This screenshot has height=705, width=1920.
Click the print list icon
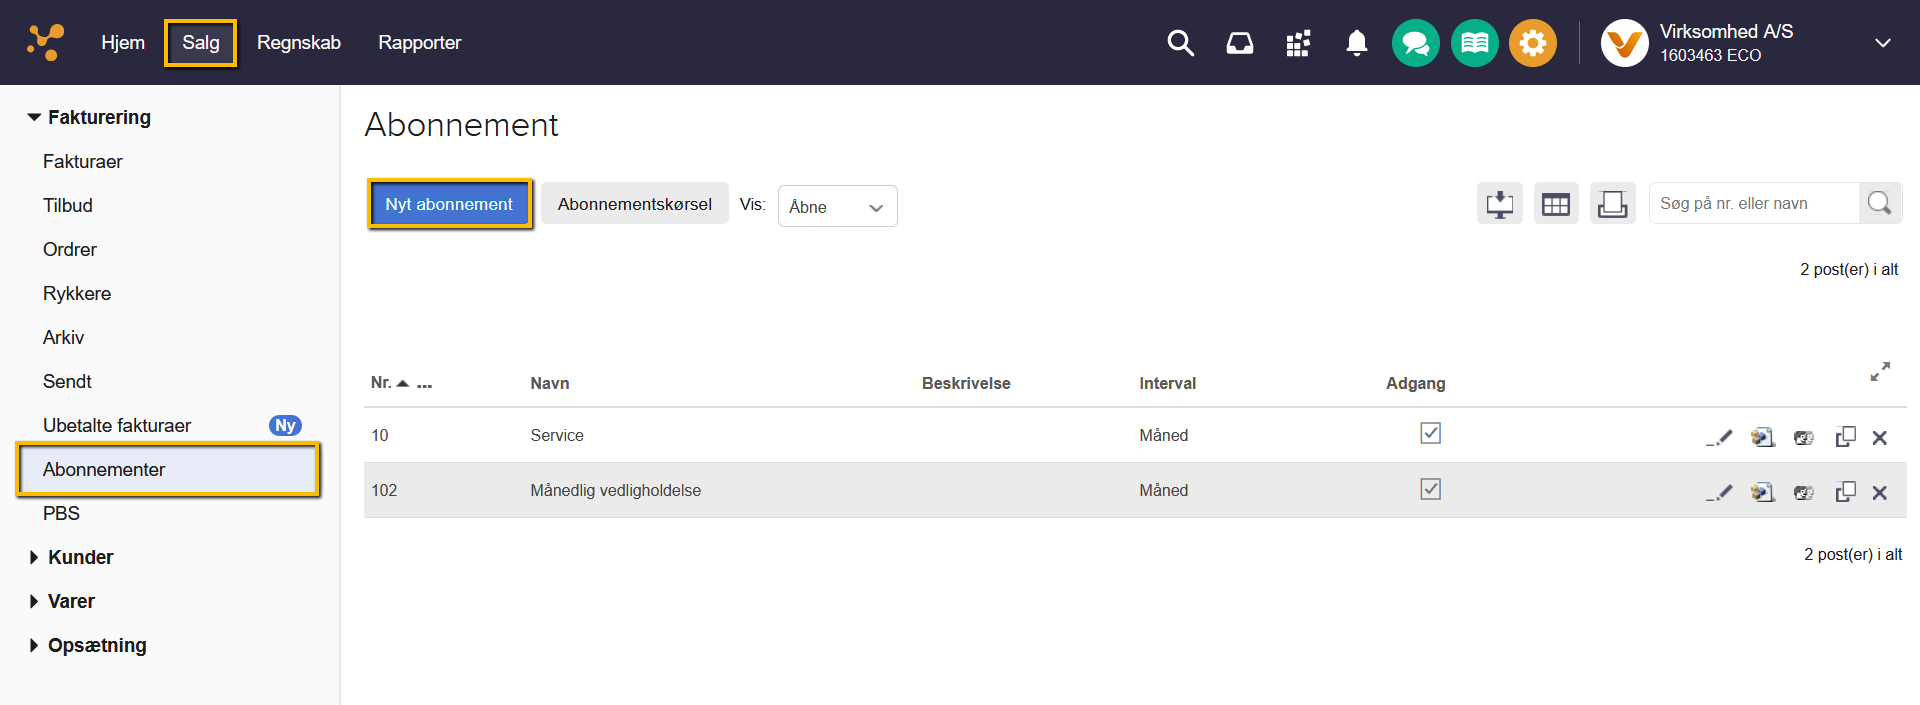[1612, 204]
